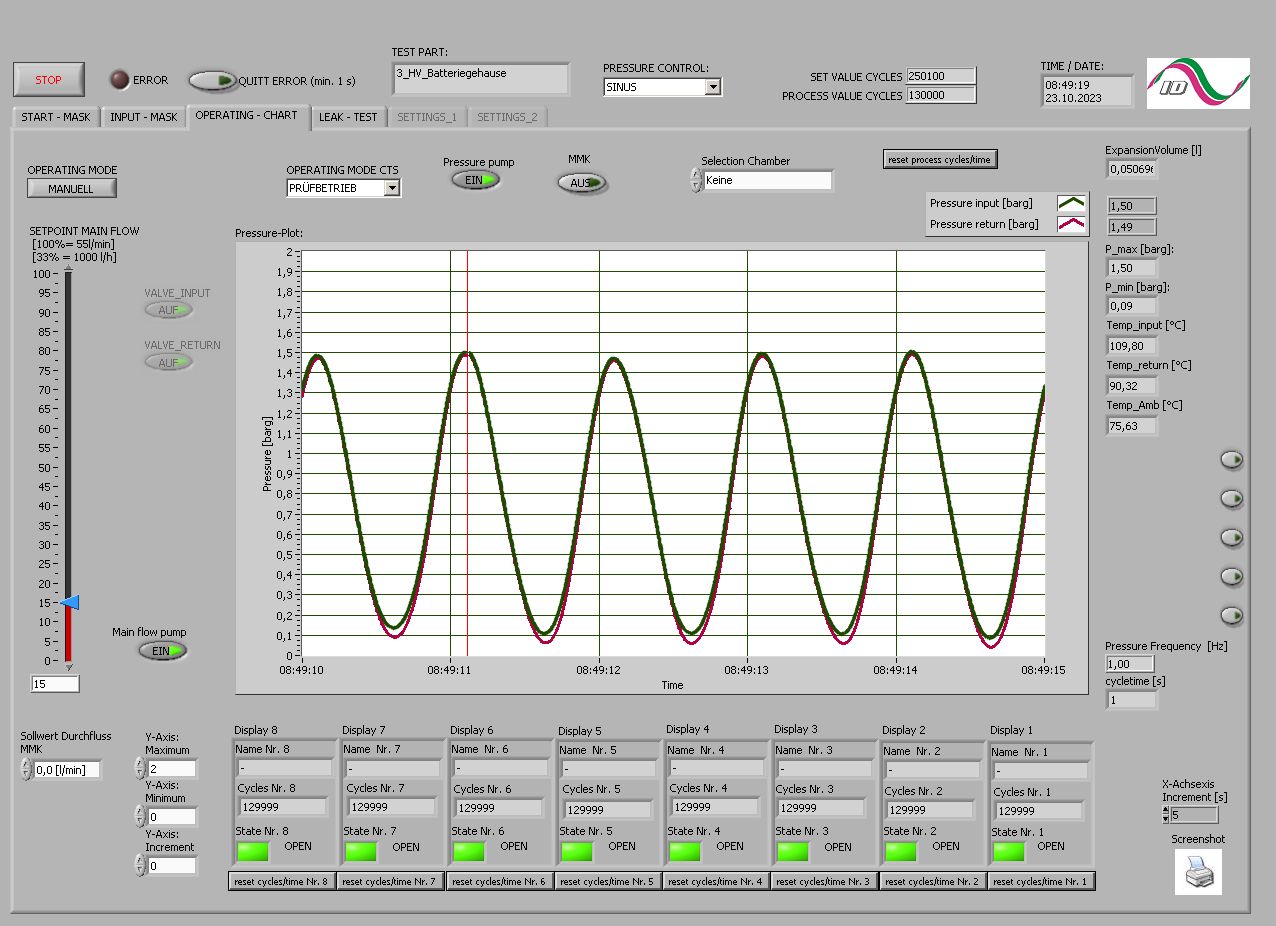Click reset process cycles/time button
Image resolution: width=1276 pixels, height=926 pixels.
coord(941,160)
